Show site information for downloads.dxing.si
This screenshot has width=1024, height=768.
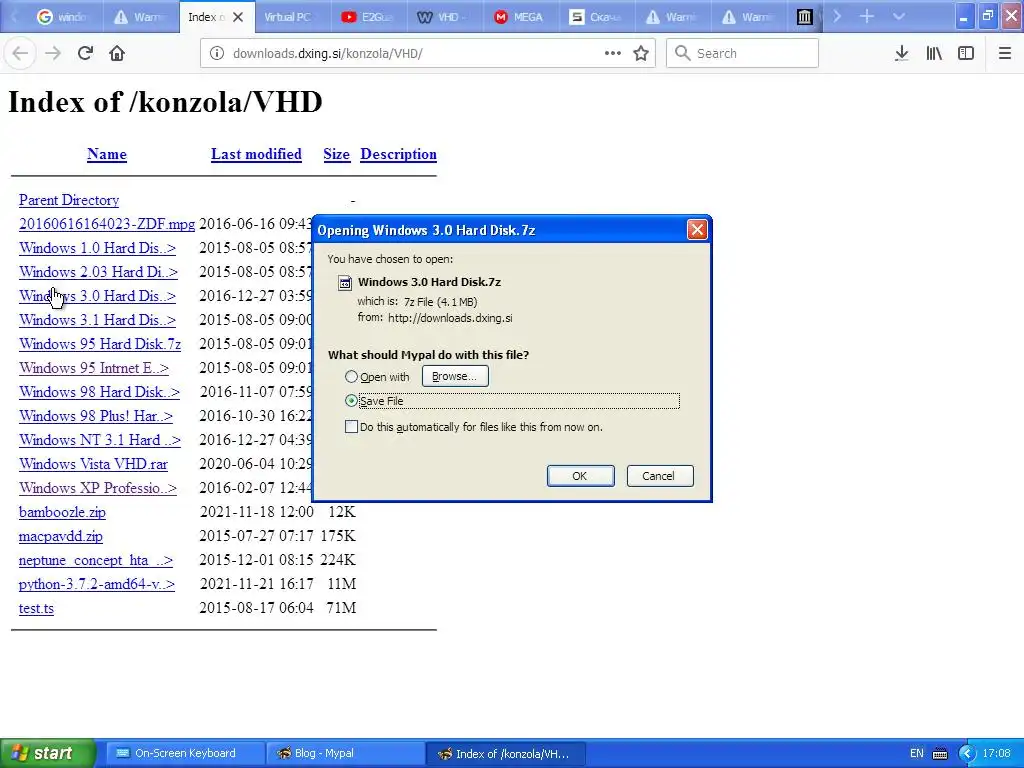[216, 54]
